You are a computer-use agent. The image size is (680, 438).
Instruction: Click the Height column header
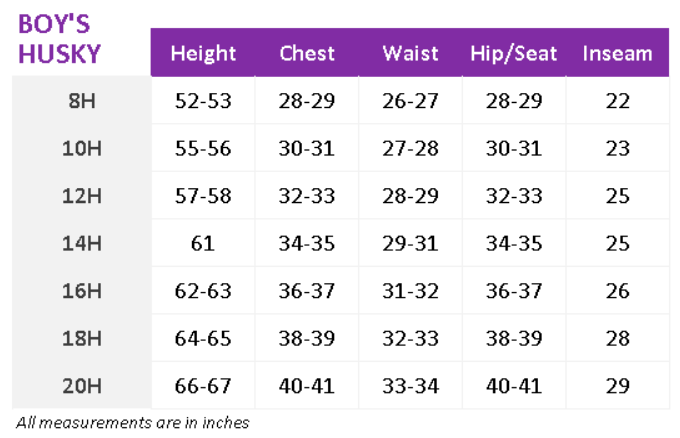203,54
